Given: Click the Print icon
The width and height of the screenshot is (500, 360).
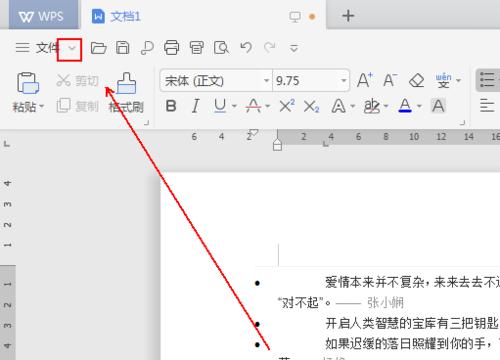Looking at the screenshot, I should (171, 48).
